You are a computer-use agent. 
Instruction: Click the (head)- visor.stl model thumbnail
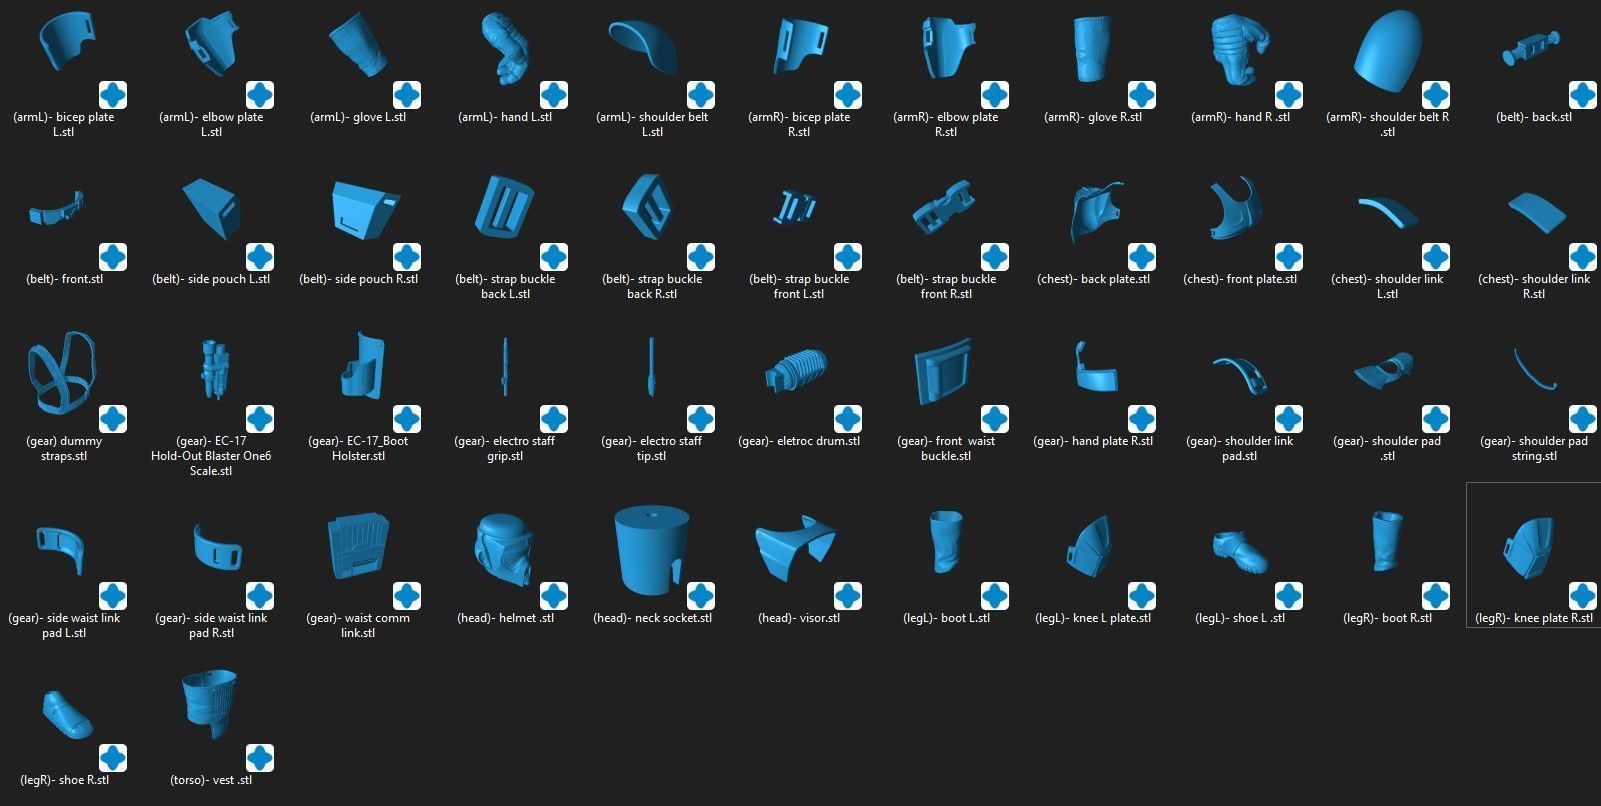tap(795, 548)
